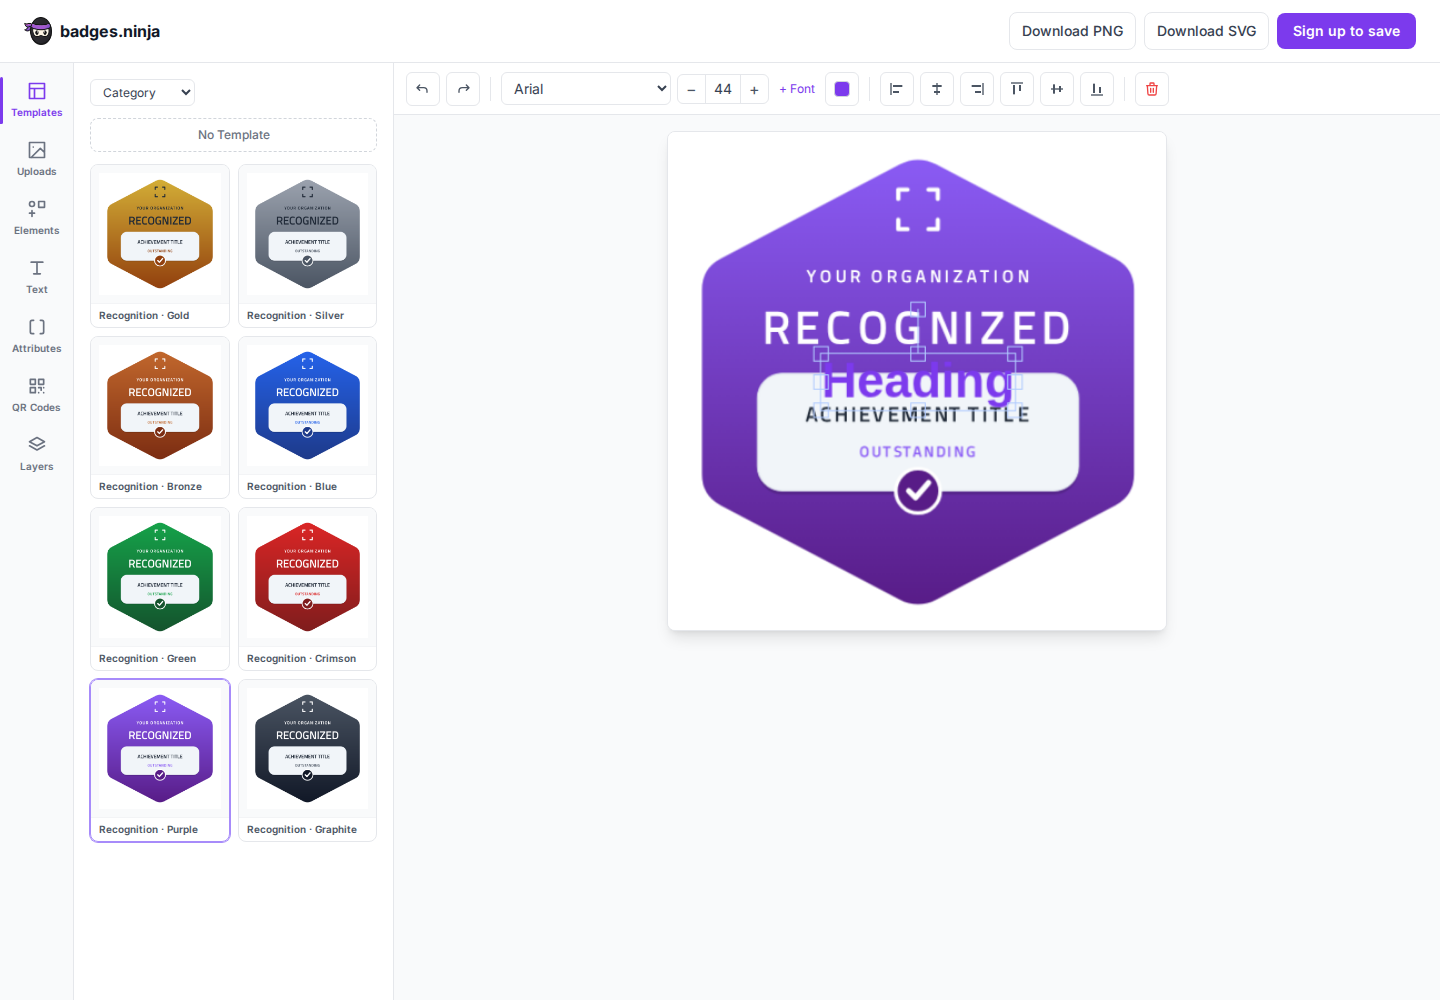Choose the Recognition · Blue template
Image resolution: width=1440 pixels, height=1000 pixels.
(307, 417)
